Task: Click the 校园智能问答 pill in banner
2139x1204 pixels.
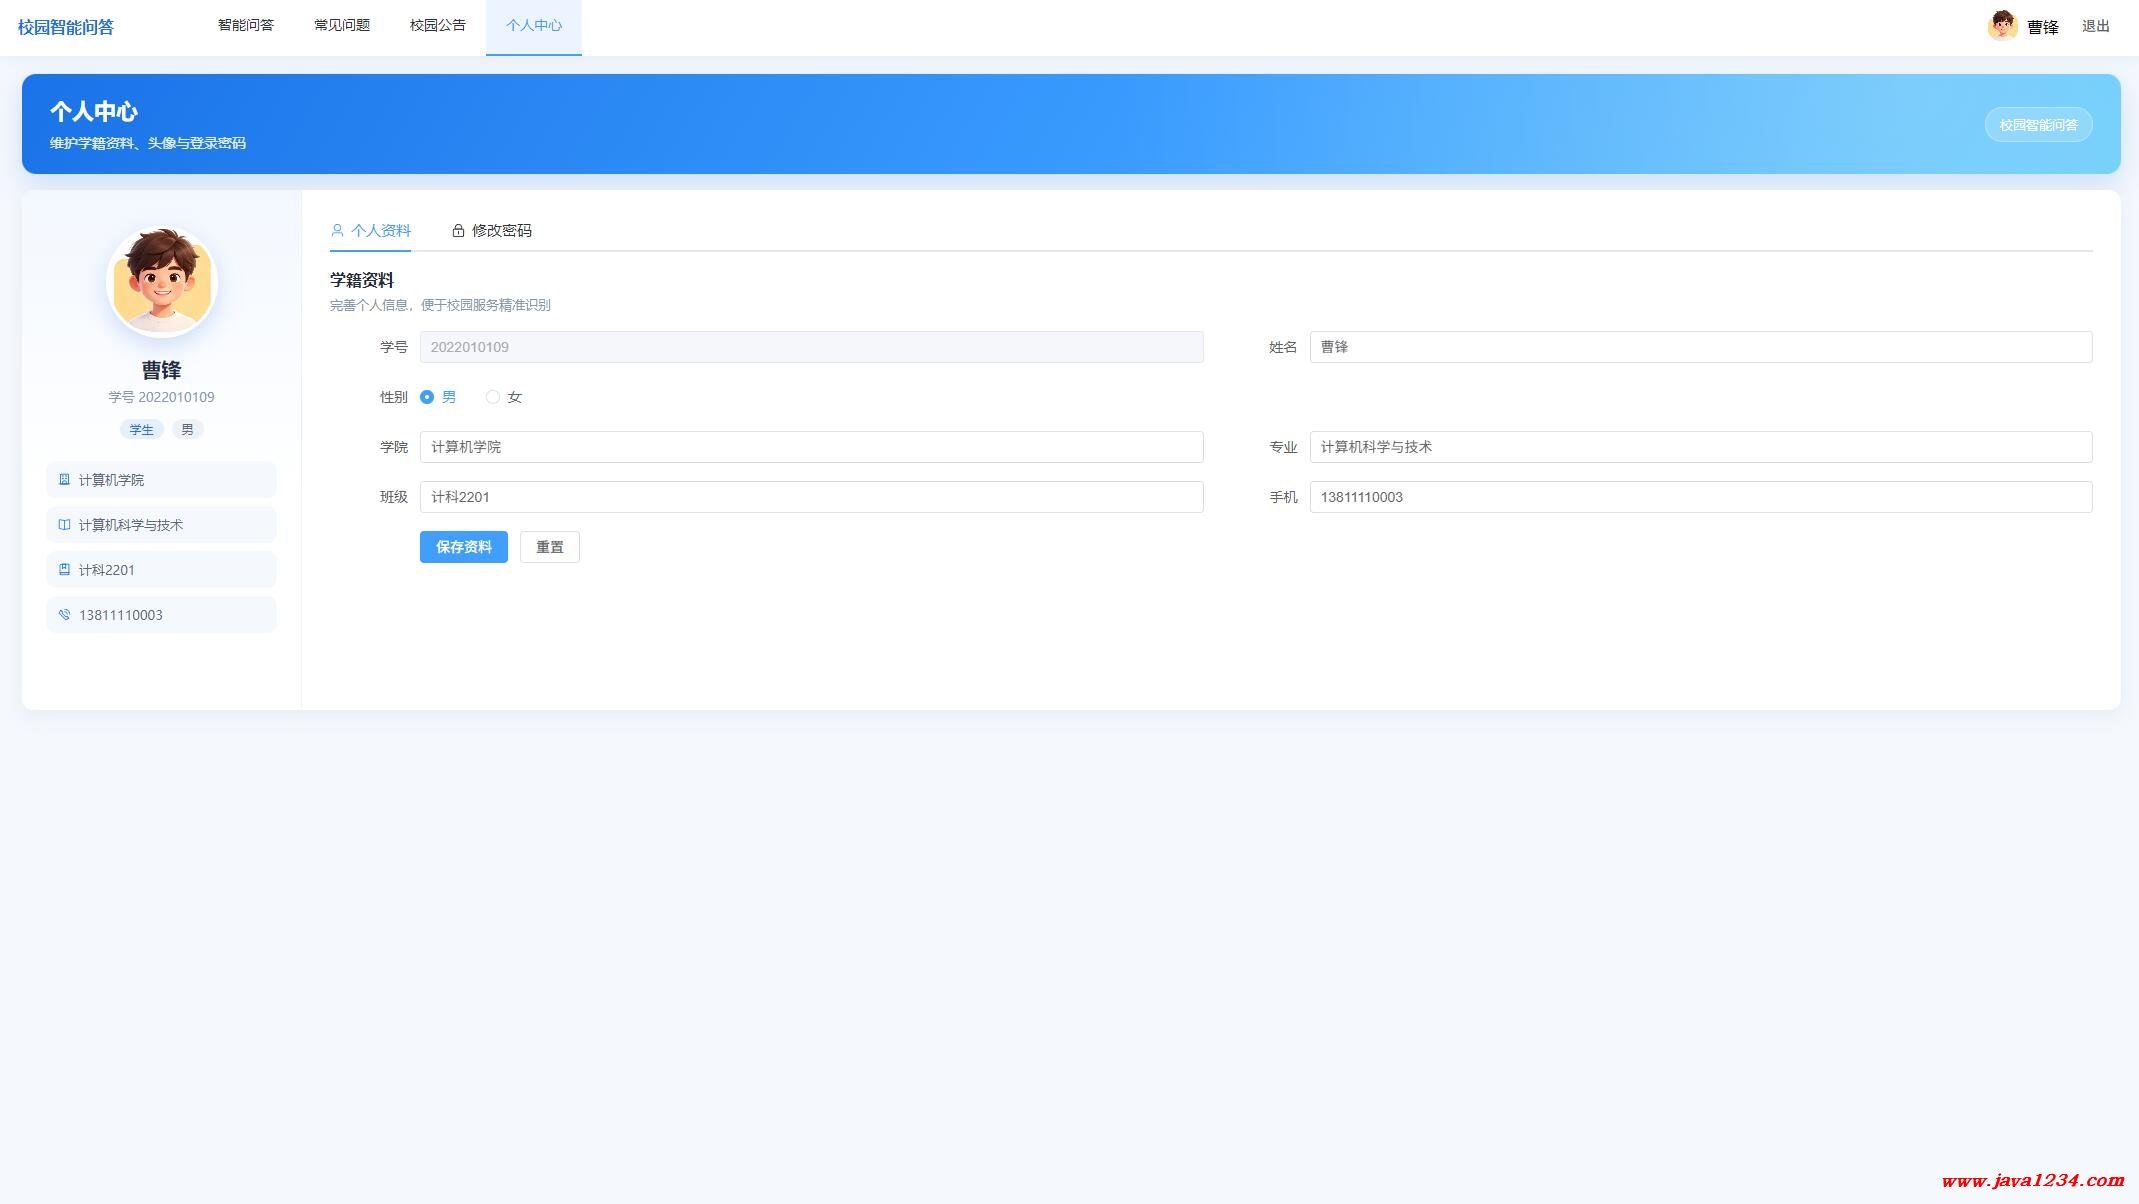Action: [2038, 125]
